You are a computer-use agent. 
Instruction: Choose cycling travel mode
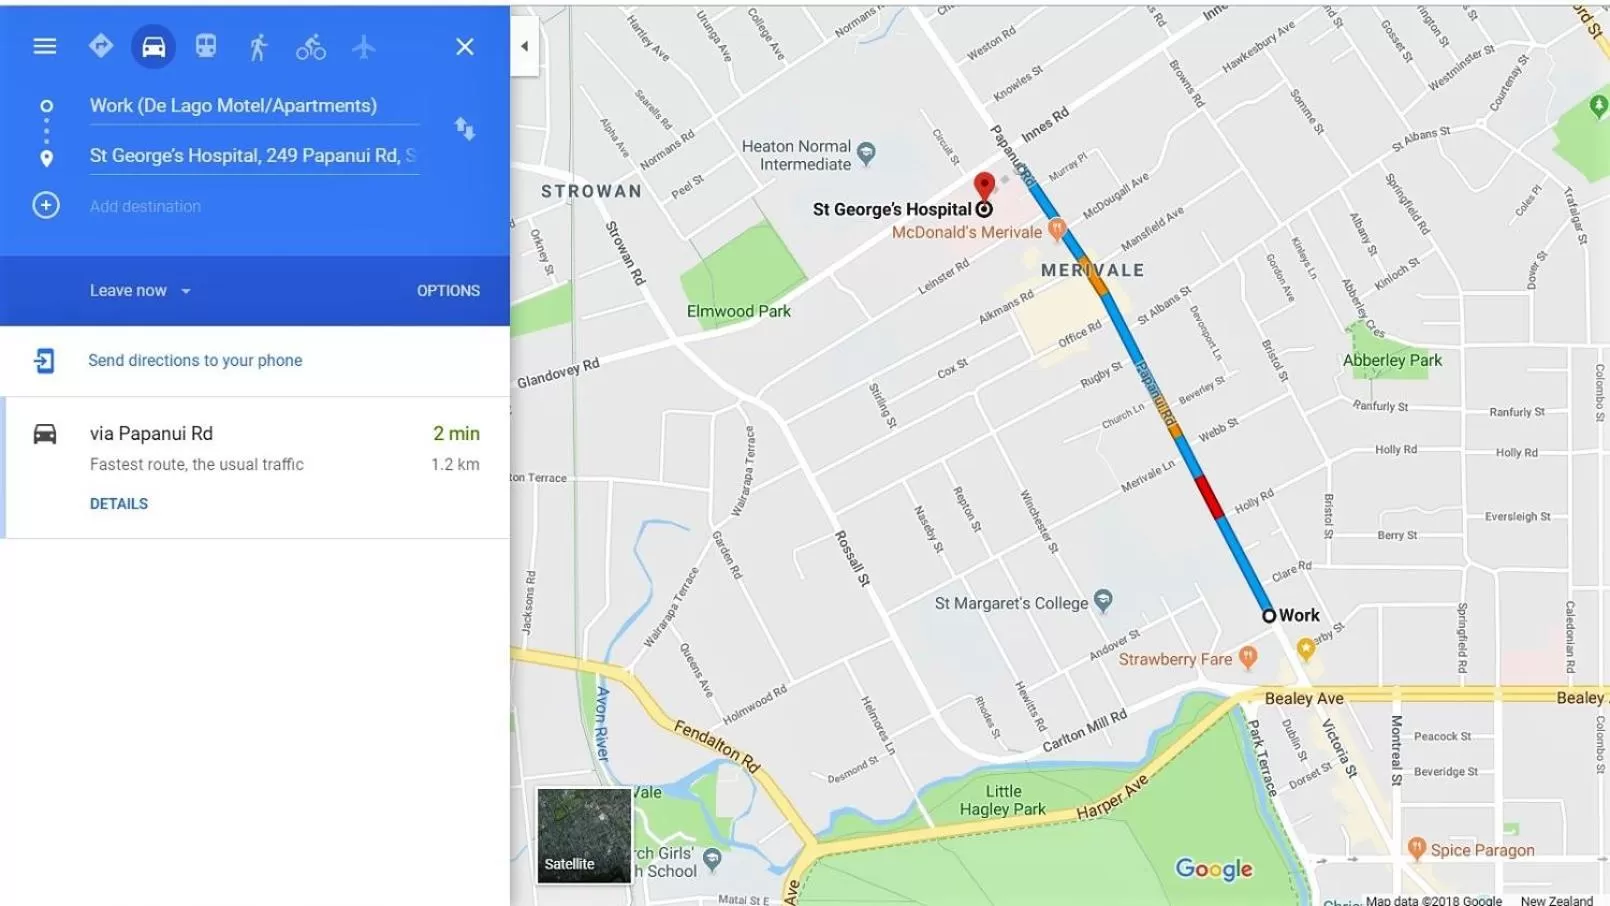pyautogui.click(x=311, y=47)
